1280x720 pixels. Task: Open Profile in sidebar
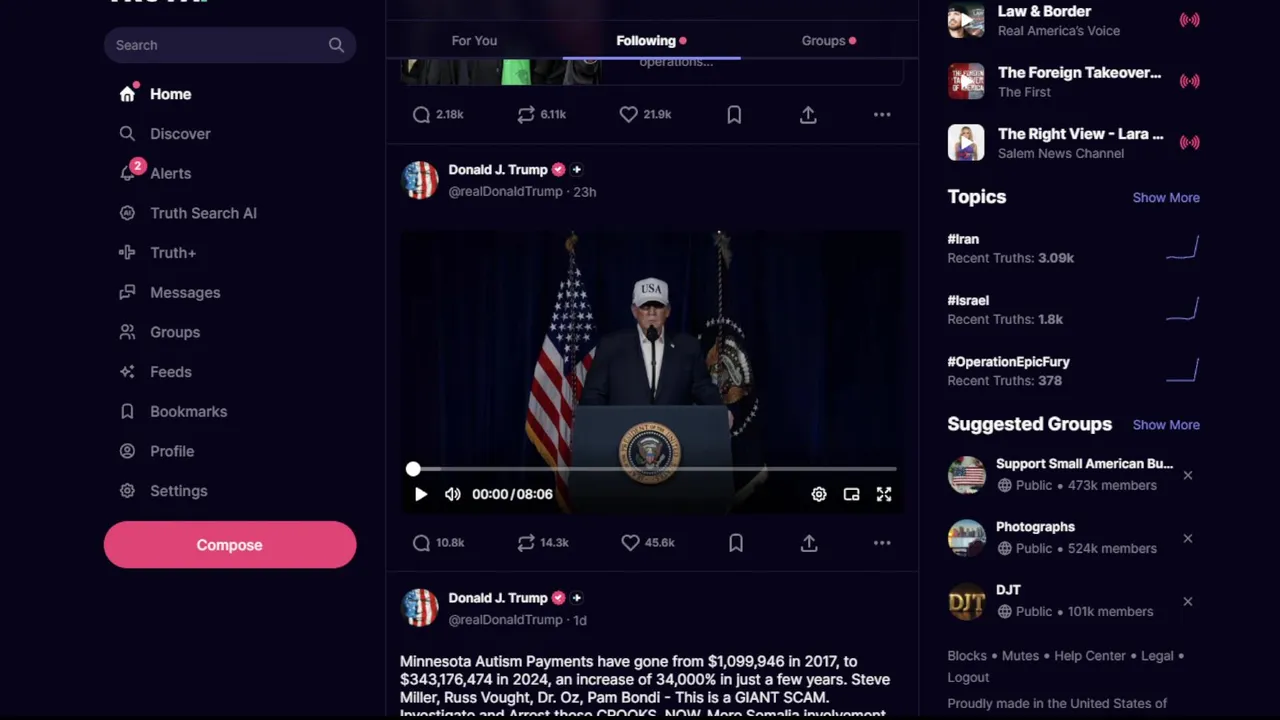[157, 451]
